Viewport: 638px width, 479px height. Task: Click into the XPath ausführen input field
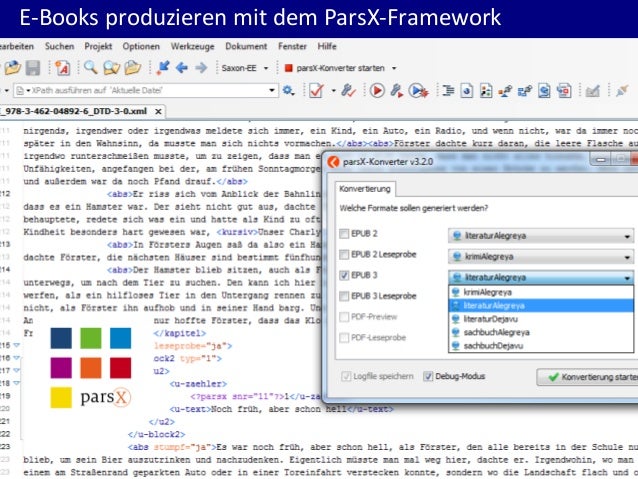point(146,90)
